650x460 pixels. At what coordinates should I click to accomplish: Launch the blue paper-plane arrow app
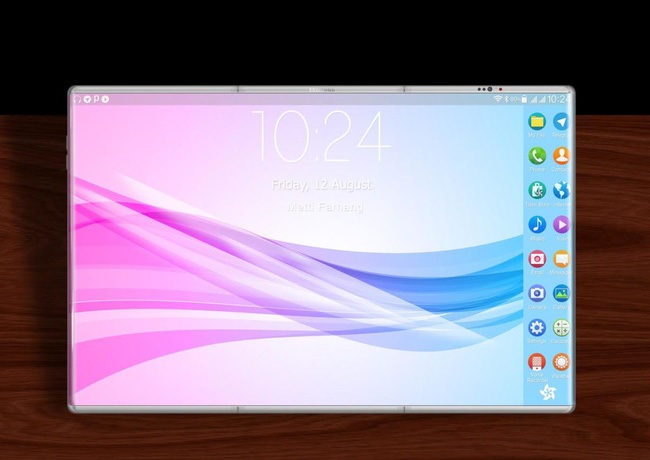click(x=561, y=121)
